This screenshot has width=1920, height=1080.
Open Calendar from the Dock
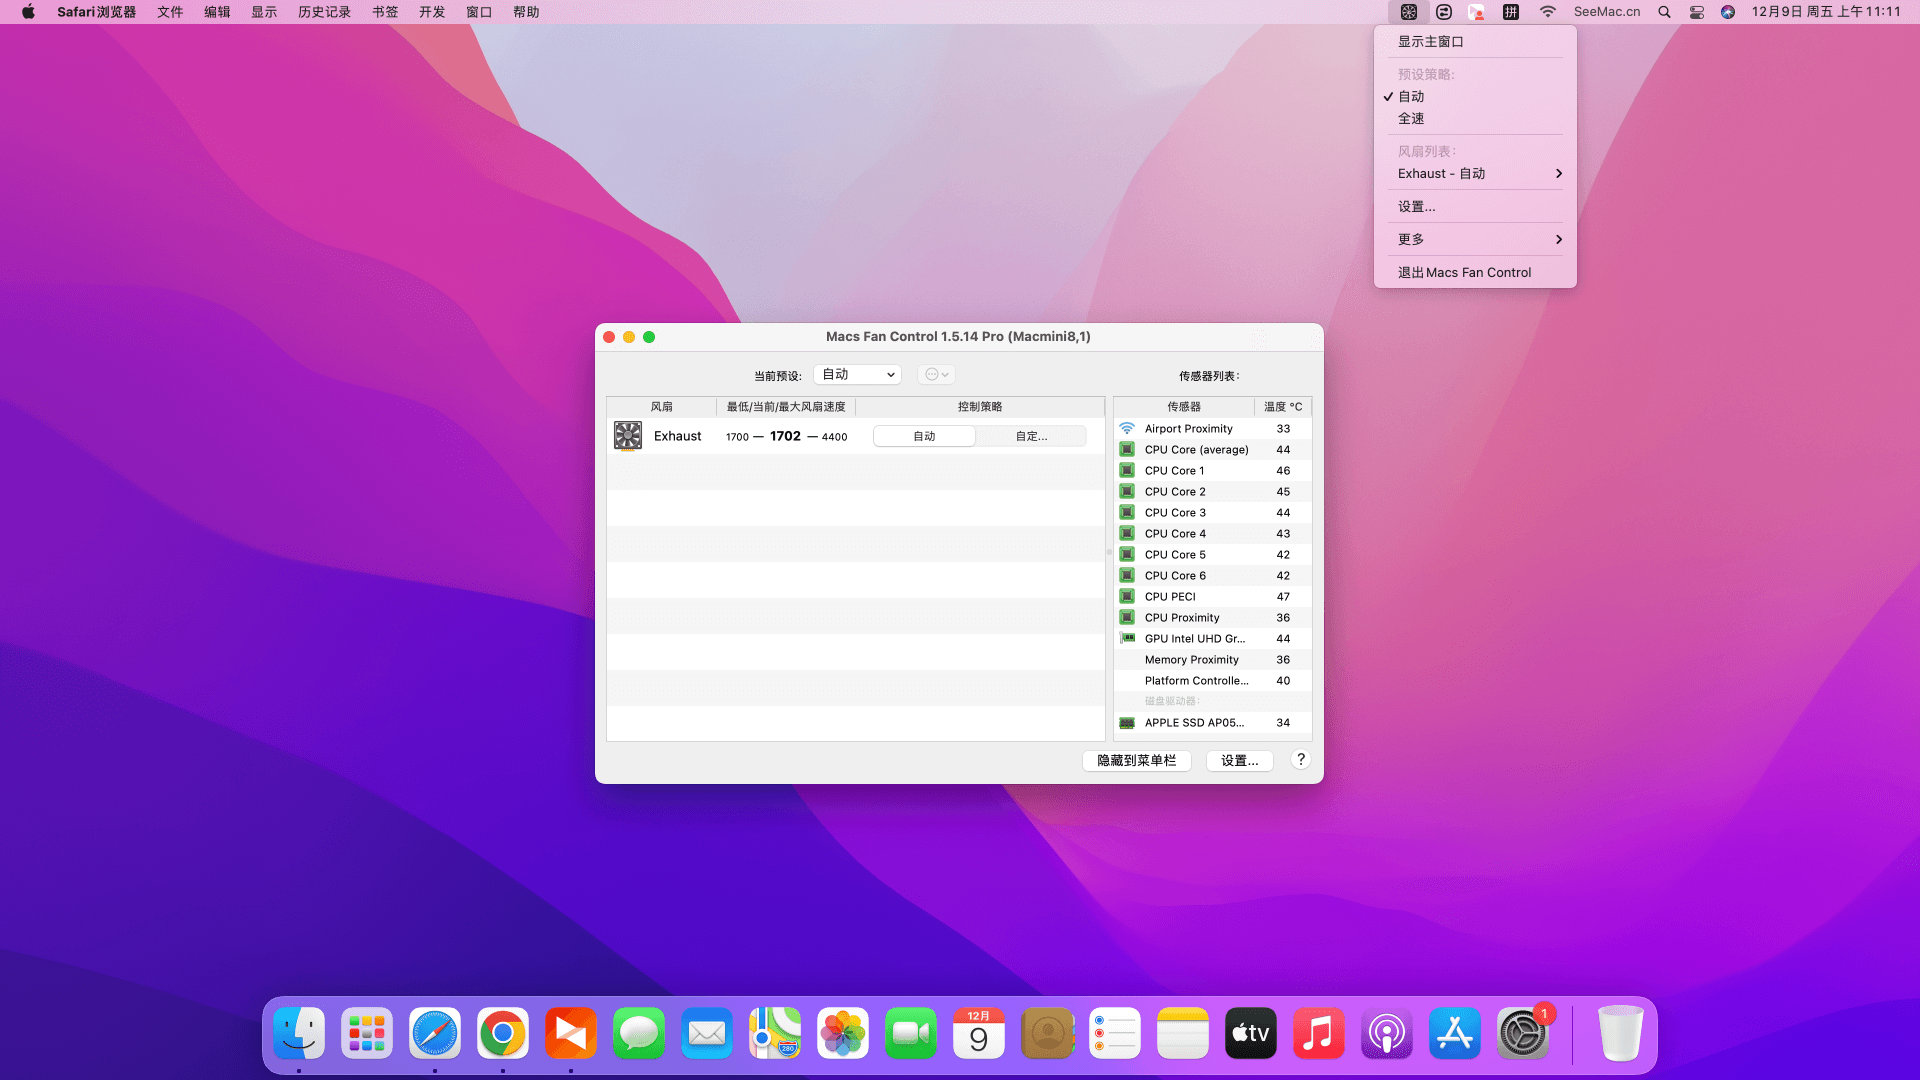pyautogui.click(x=979, y=1034)
